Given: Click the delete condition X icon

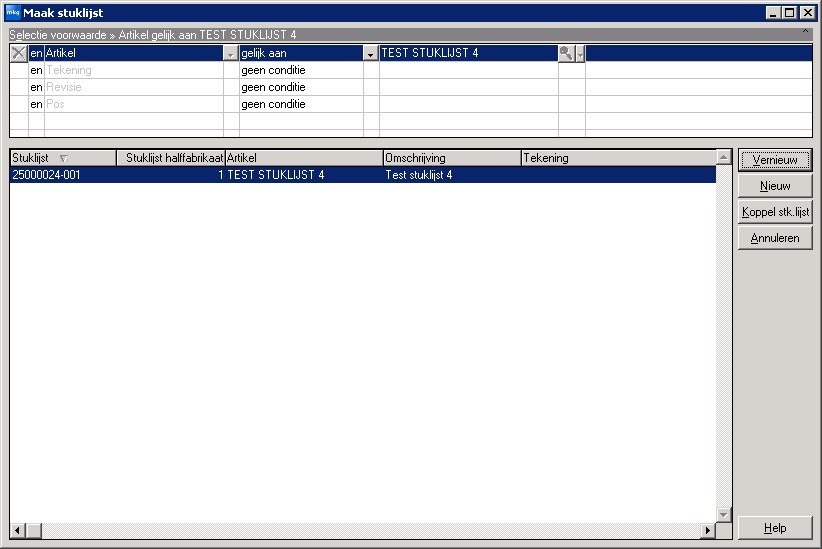Looking at the screenshot, I should [x=18, y=53].
